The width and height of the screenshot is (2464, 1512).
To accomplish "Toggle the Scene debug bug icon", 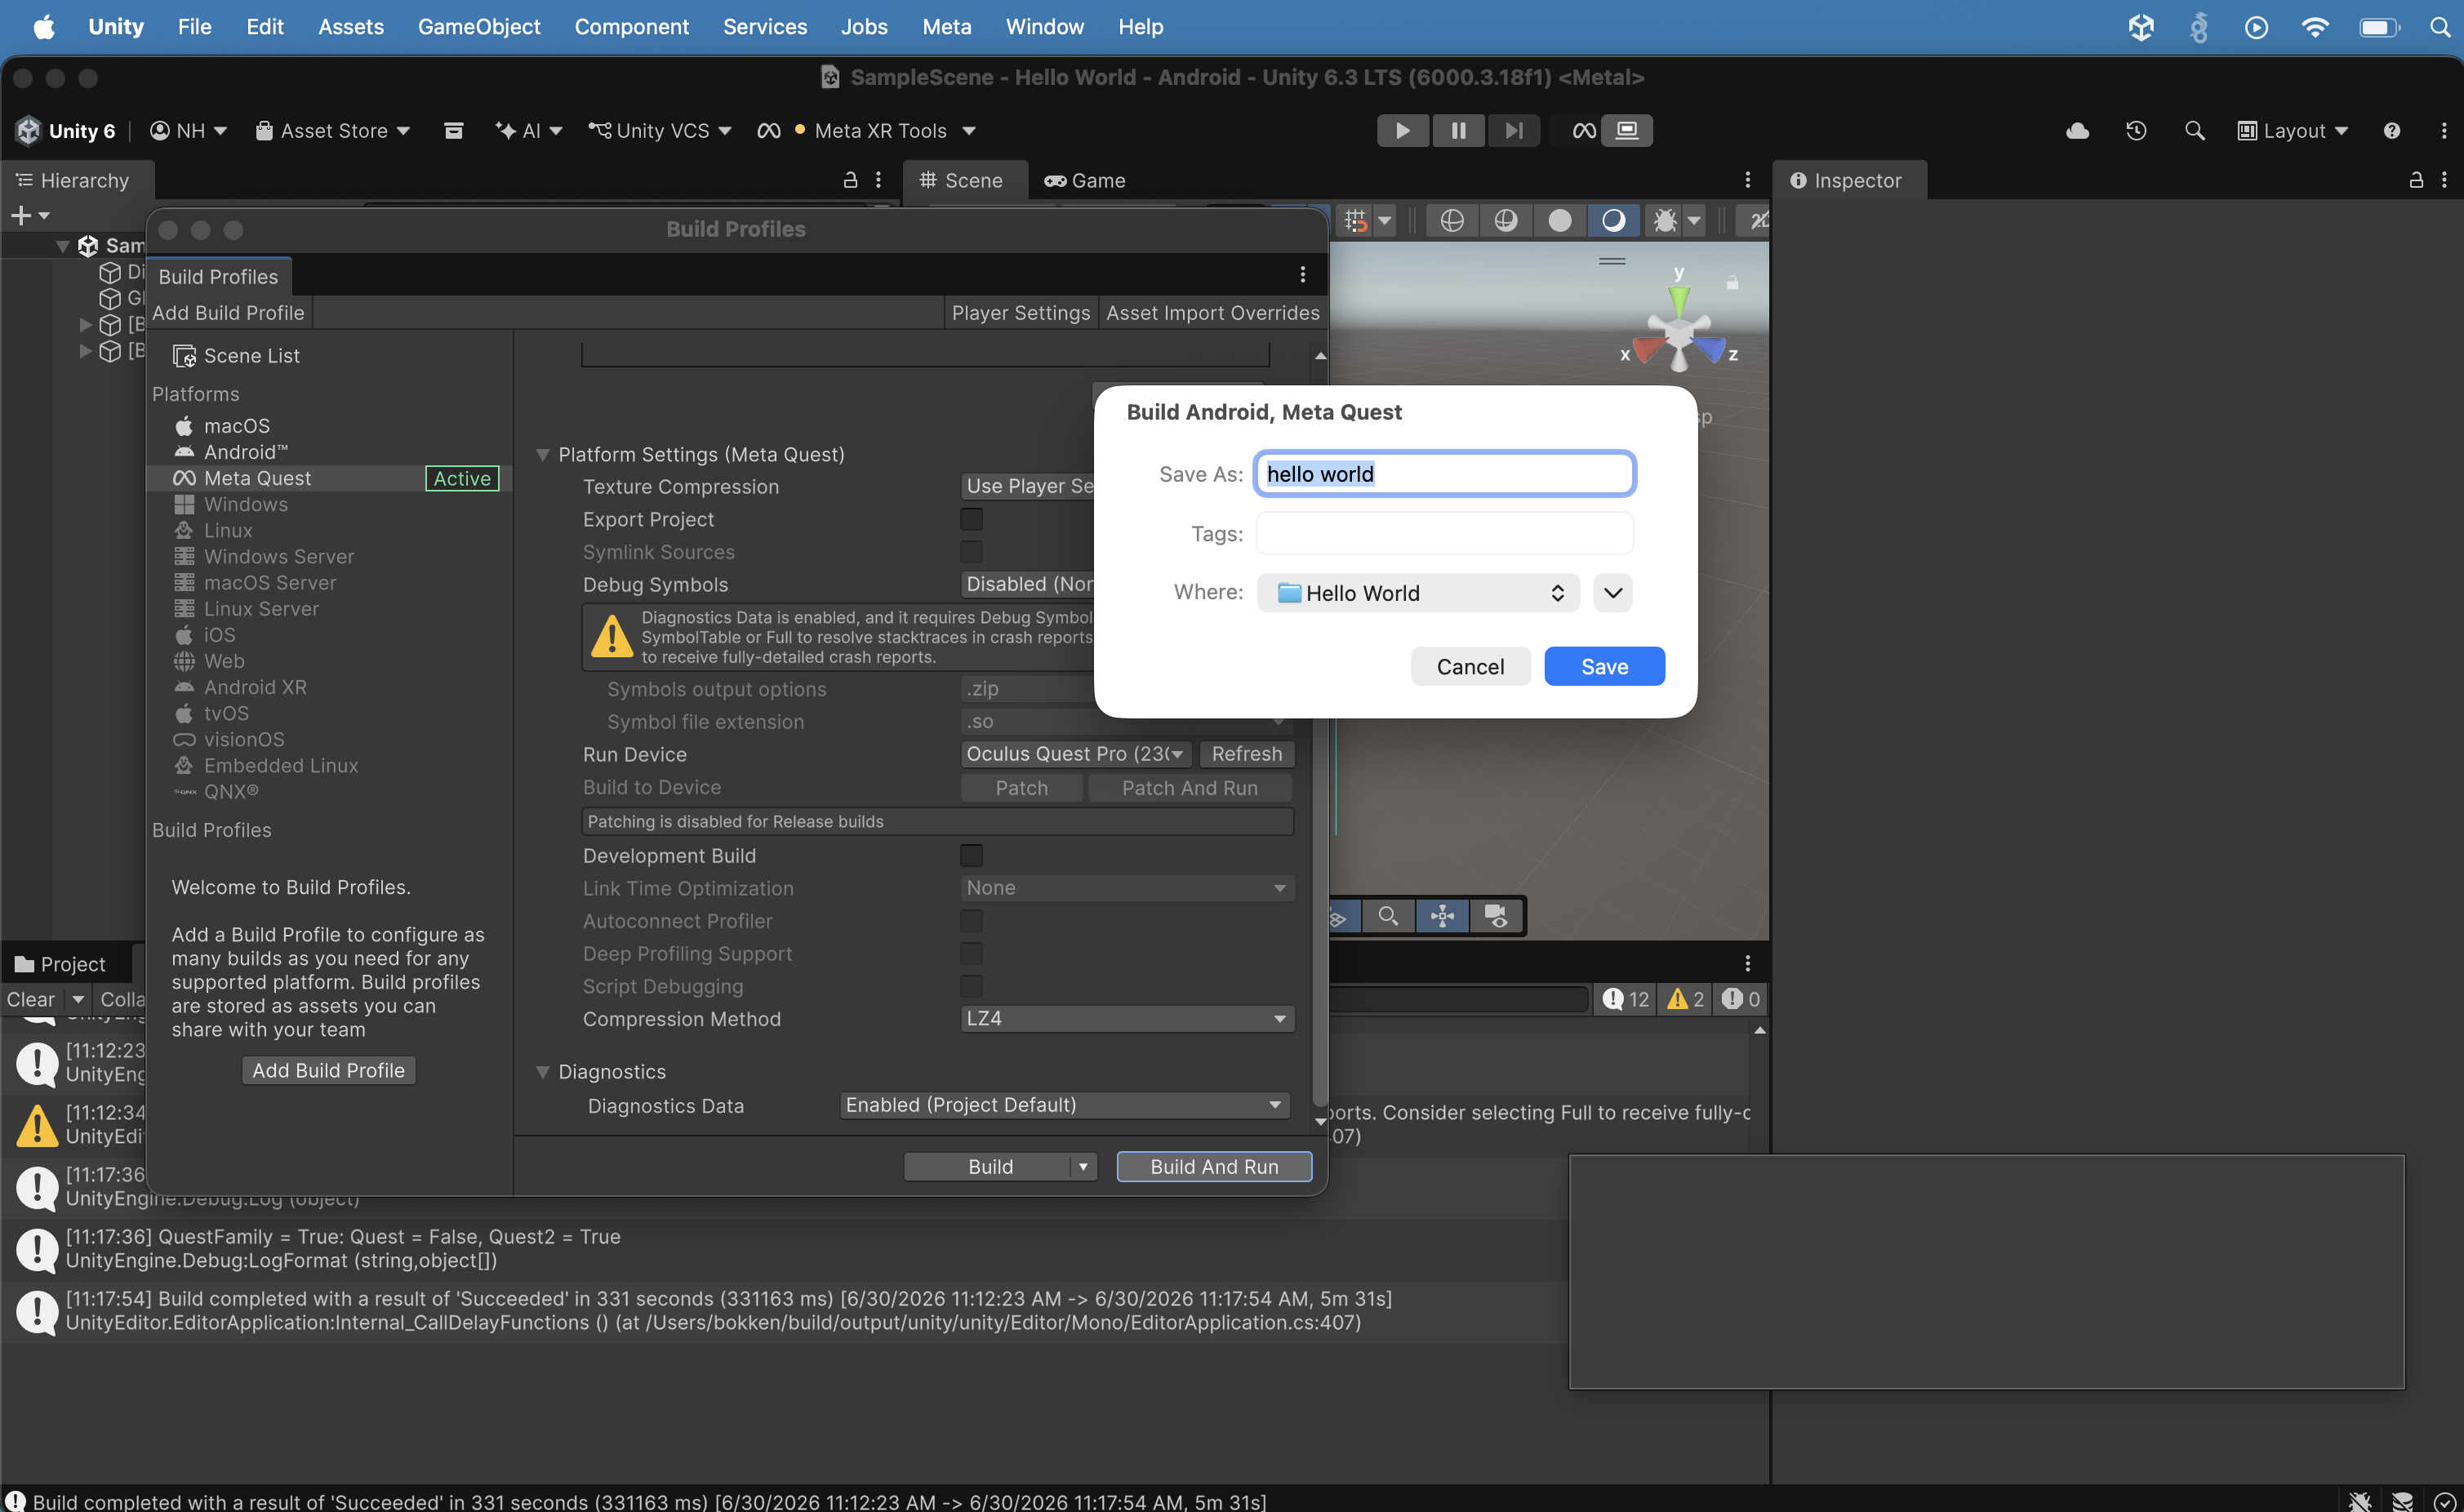I will pyautogui.click(x=1665, y=221).
